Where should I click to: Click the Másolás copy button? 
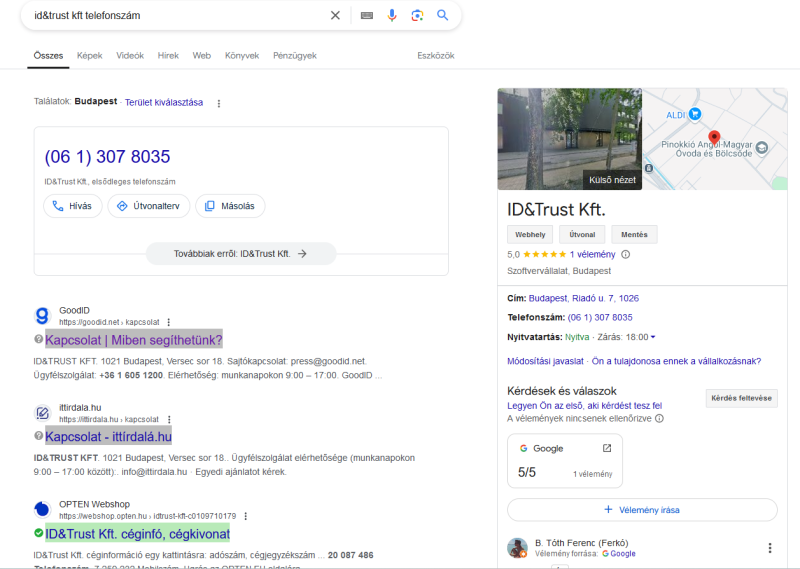pyautogui.click(x=230, y=206)
